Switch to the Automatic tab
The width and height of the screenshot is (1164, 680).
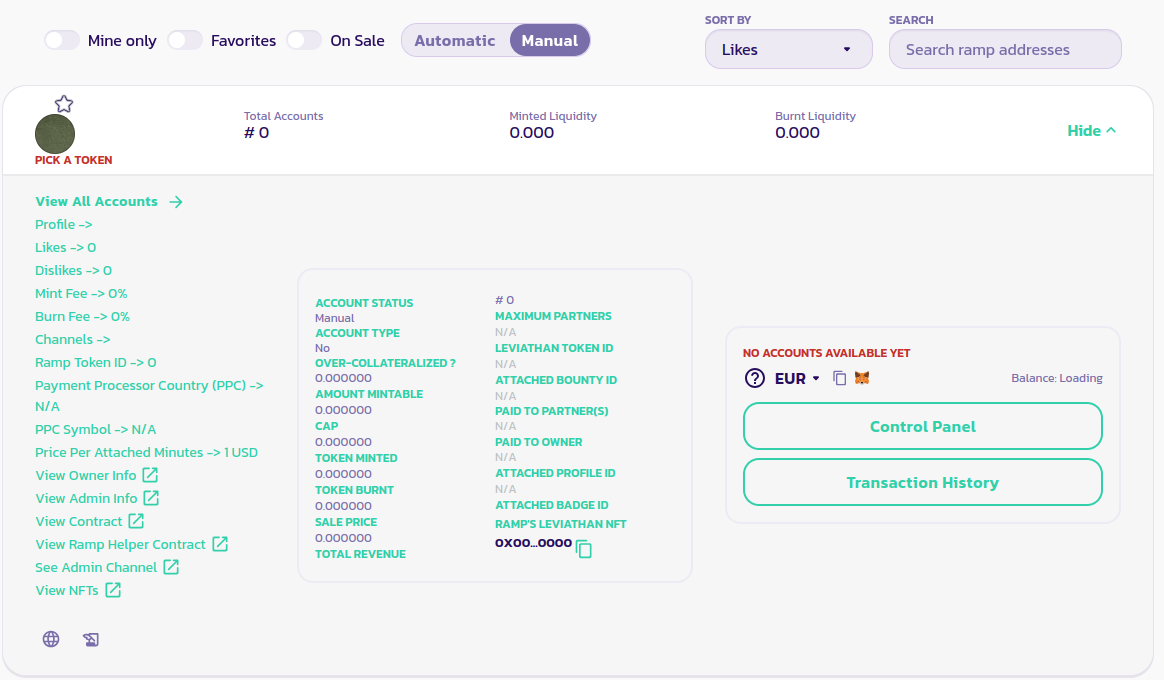tap(455, 41)
